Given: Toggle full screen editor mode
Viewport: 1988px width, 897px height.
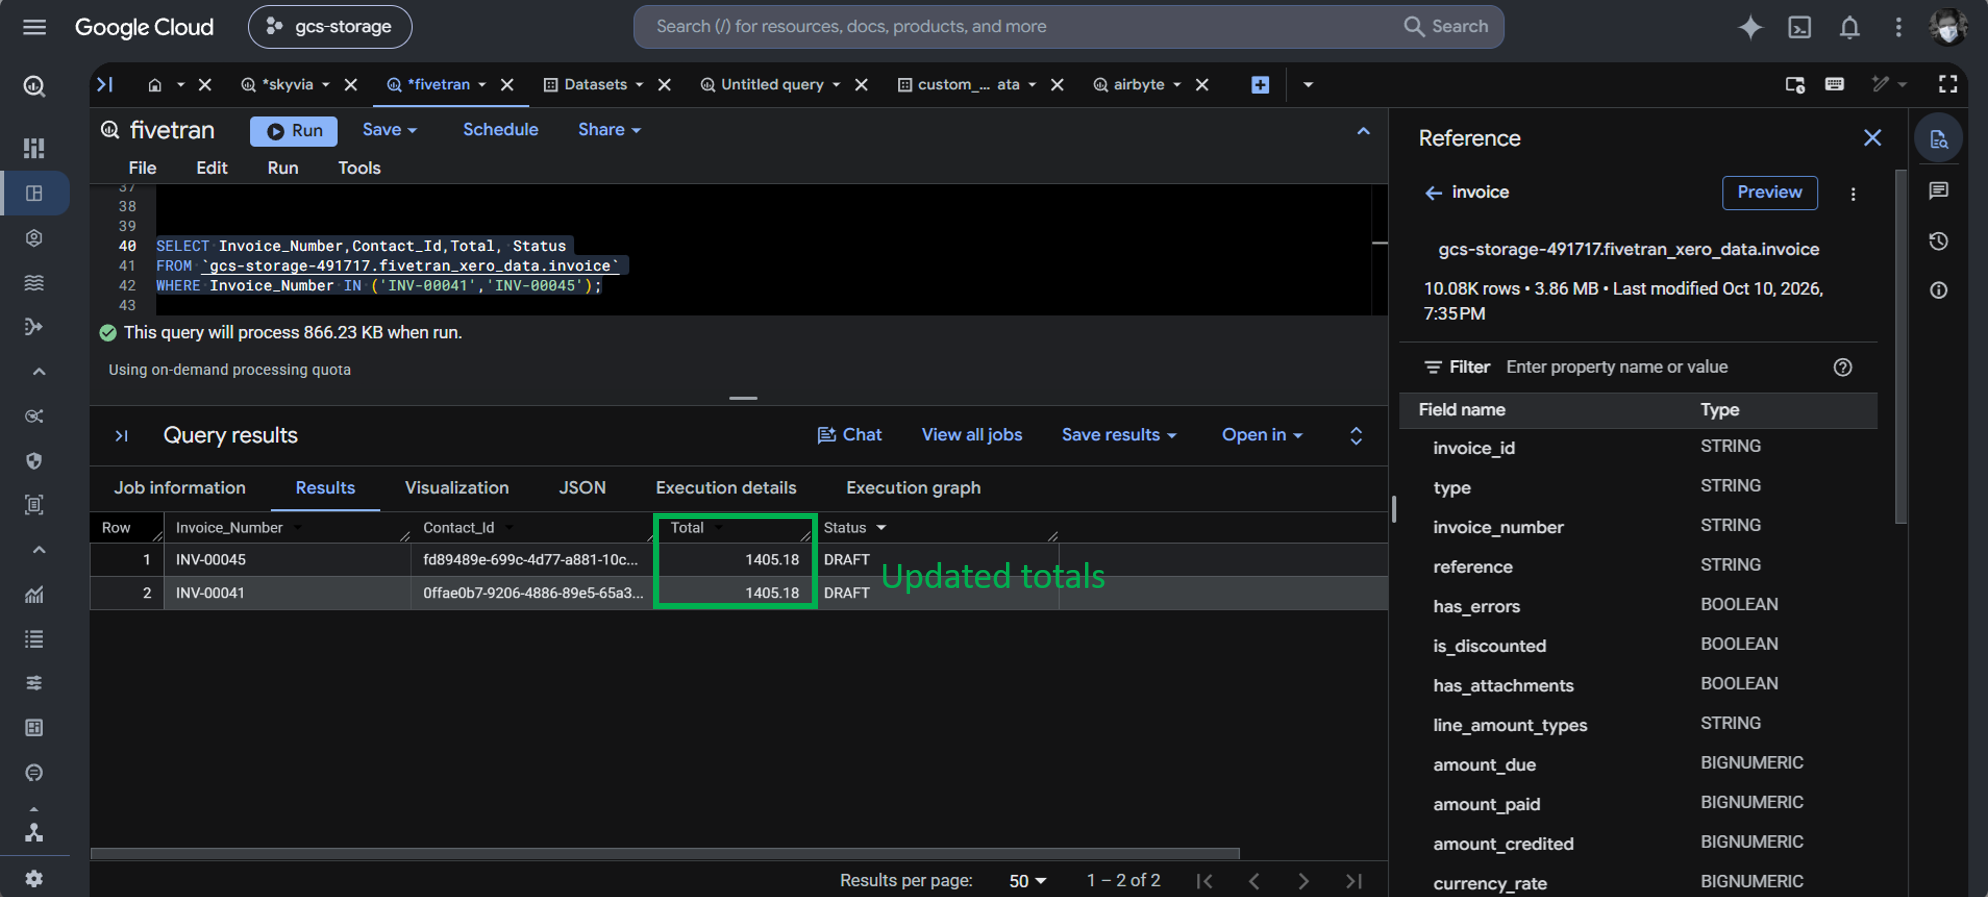Looking at the screenshot, I should coord(1947,85).
